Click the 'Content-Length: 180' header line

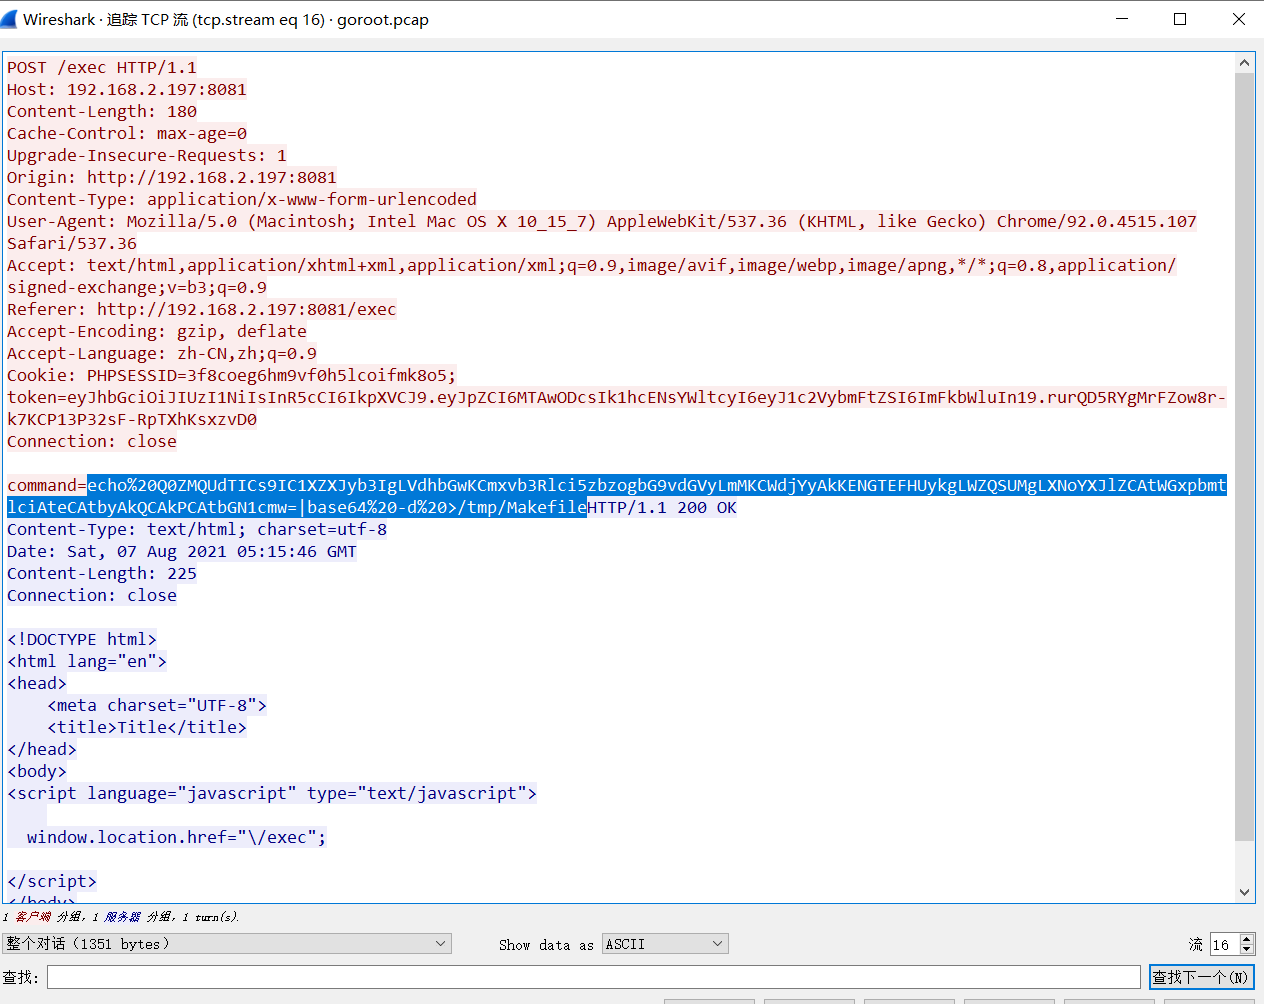[x=102, y=111]
